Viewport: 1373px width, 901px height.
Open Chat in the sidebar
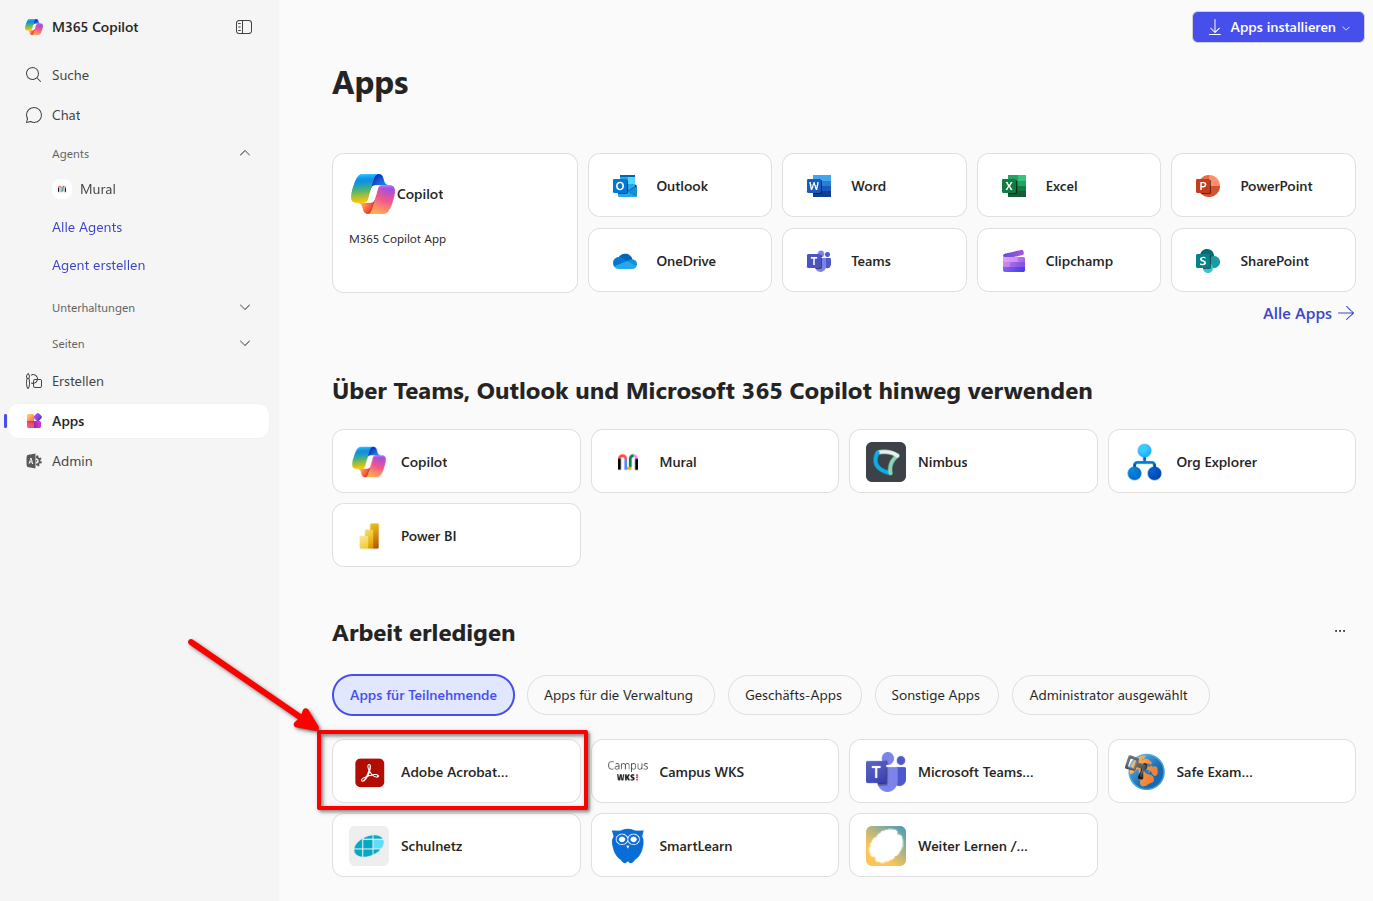tap(136, 115)
